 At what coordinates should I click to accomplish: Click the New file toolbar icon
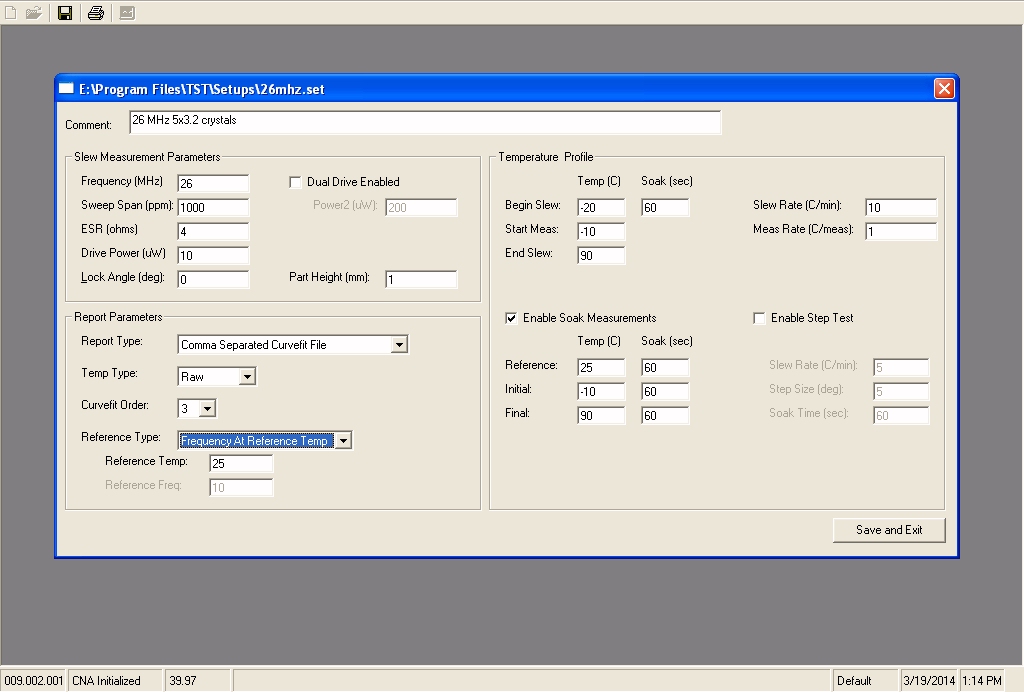pos(11,13)
